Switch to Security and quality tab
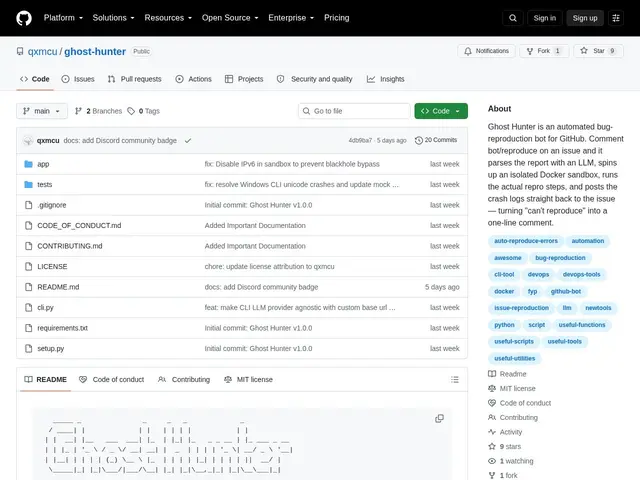Viewport: 640px width, 480px height. pyautogui.click(x=314, y=79)
